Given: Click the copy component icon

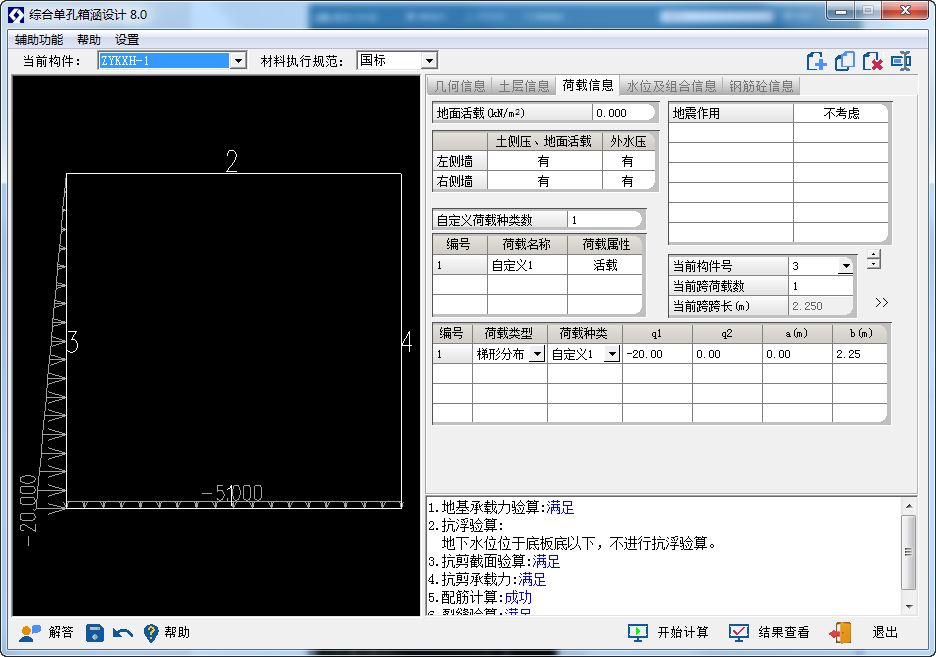Looking at the screenshot, I should (844, 61).
